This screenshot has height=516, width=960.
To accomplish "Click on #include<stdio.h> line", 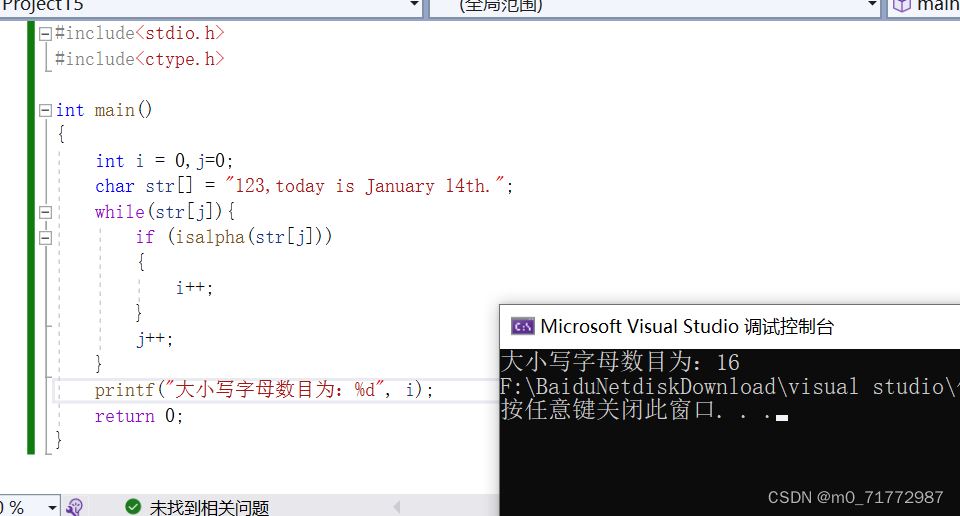I will point(140,33).
